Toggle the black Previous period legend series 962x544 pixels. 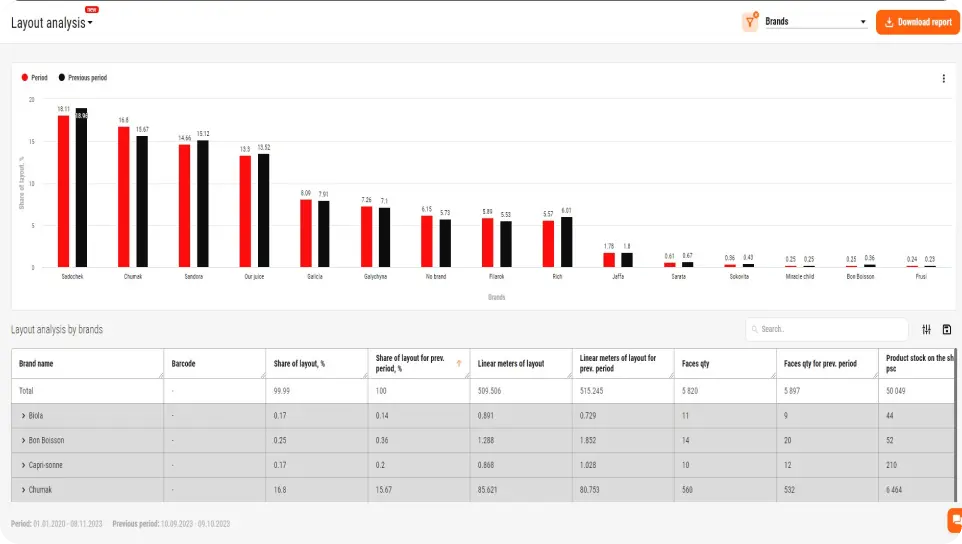[x=83, y=77]
